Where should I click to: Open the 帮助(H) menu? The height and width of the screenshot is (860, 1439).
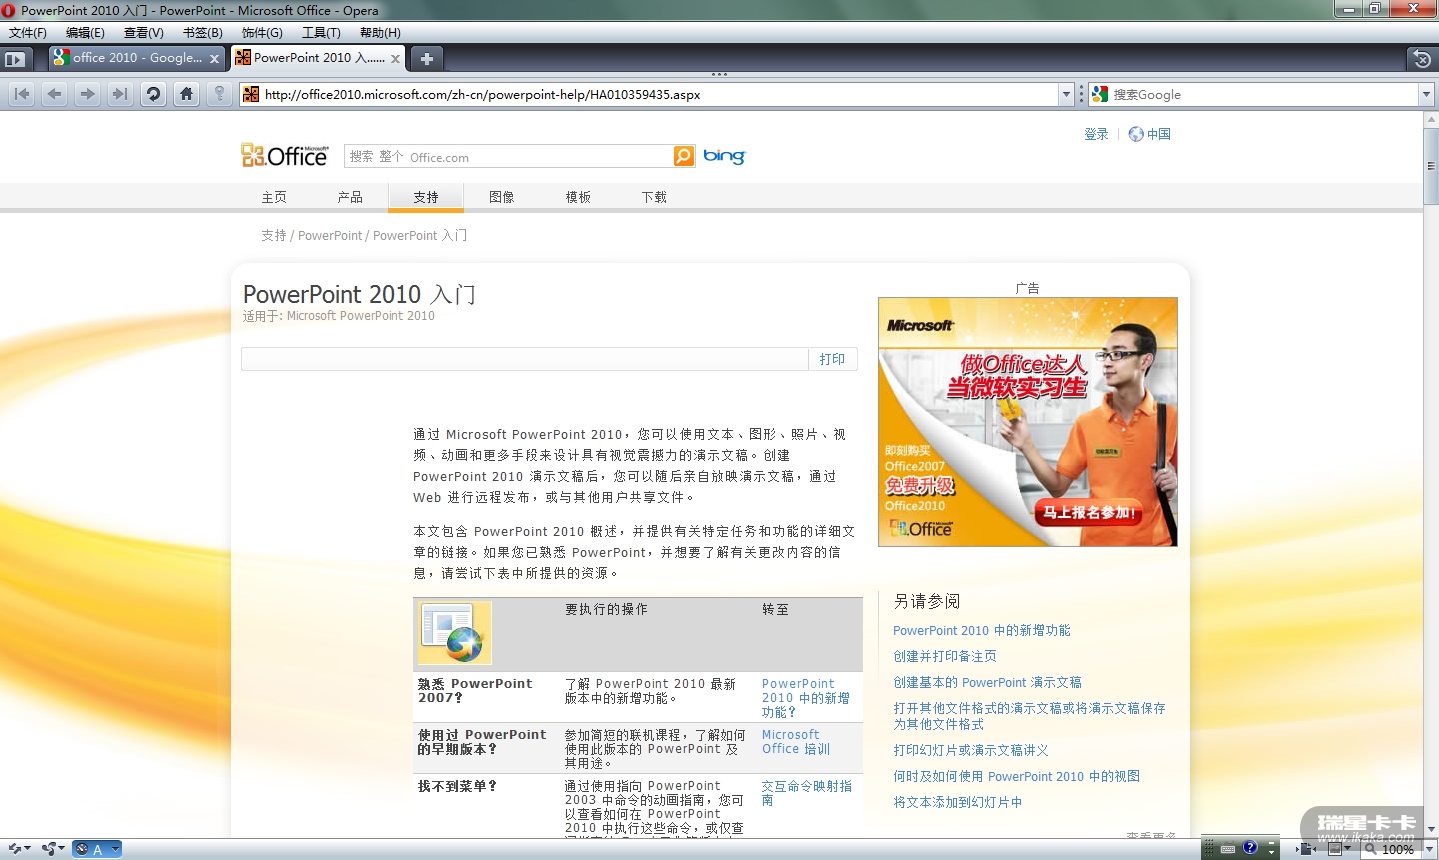[x=380, y=33]
